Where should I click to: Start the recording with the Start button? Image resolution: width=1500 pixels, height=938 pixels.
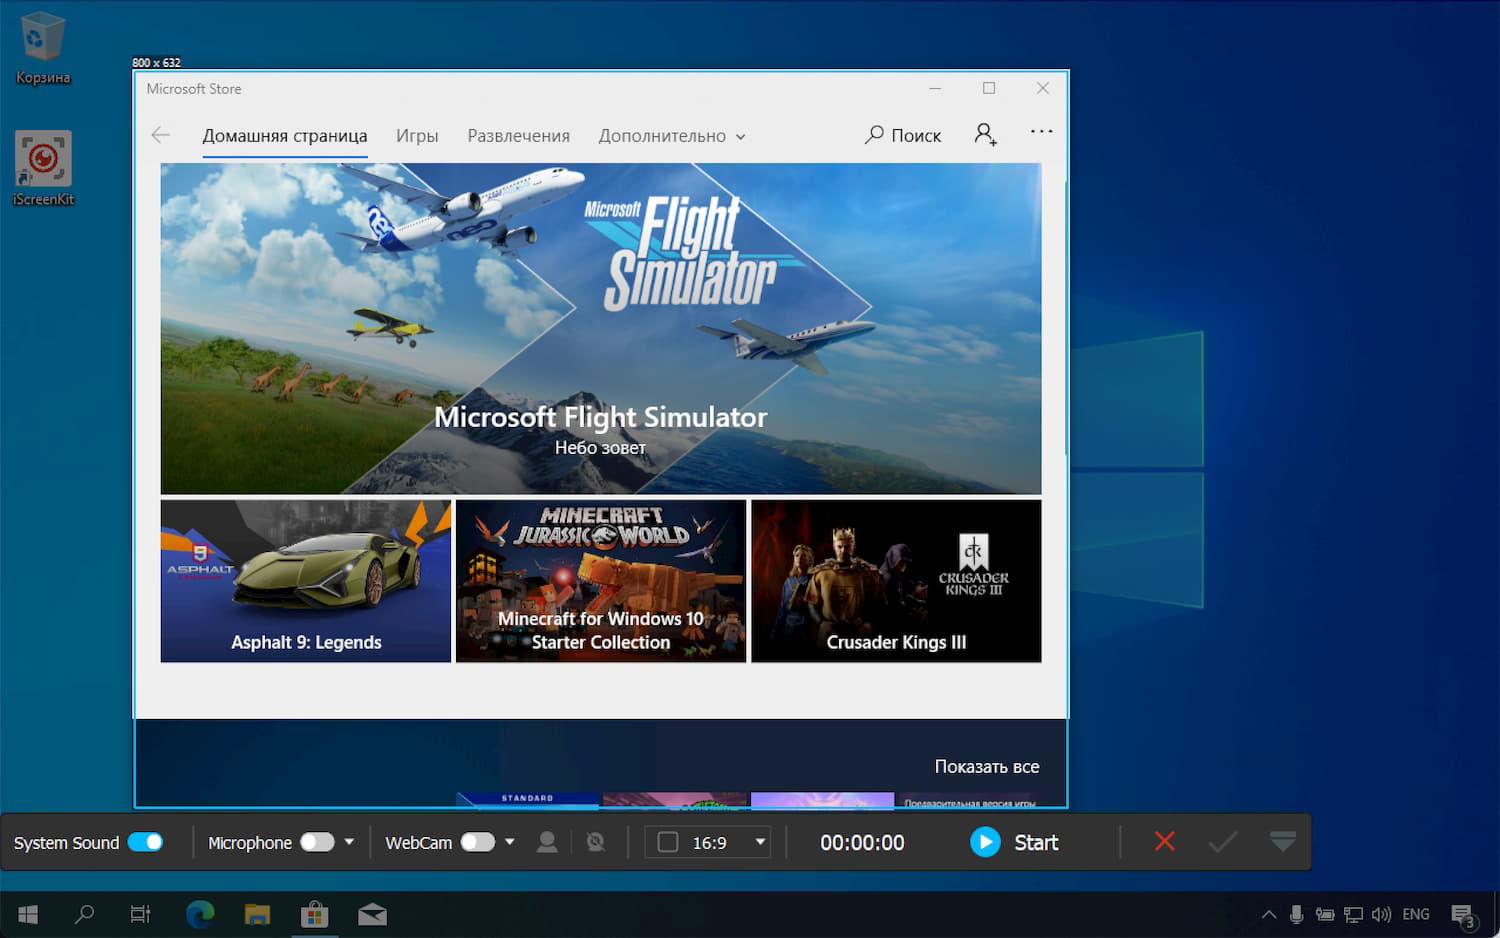1015,842
